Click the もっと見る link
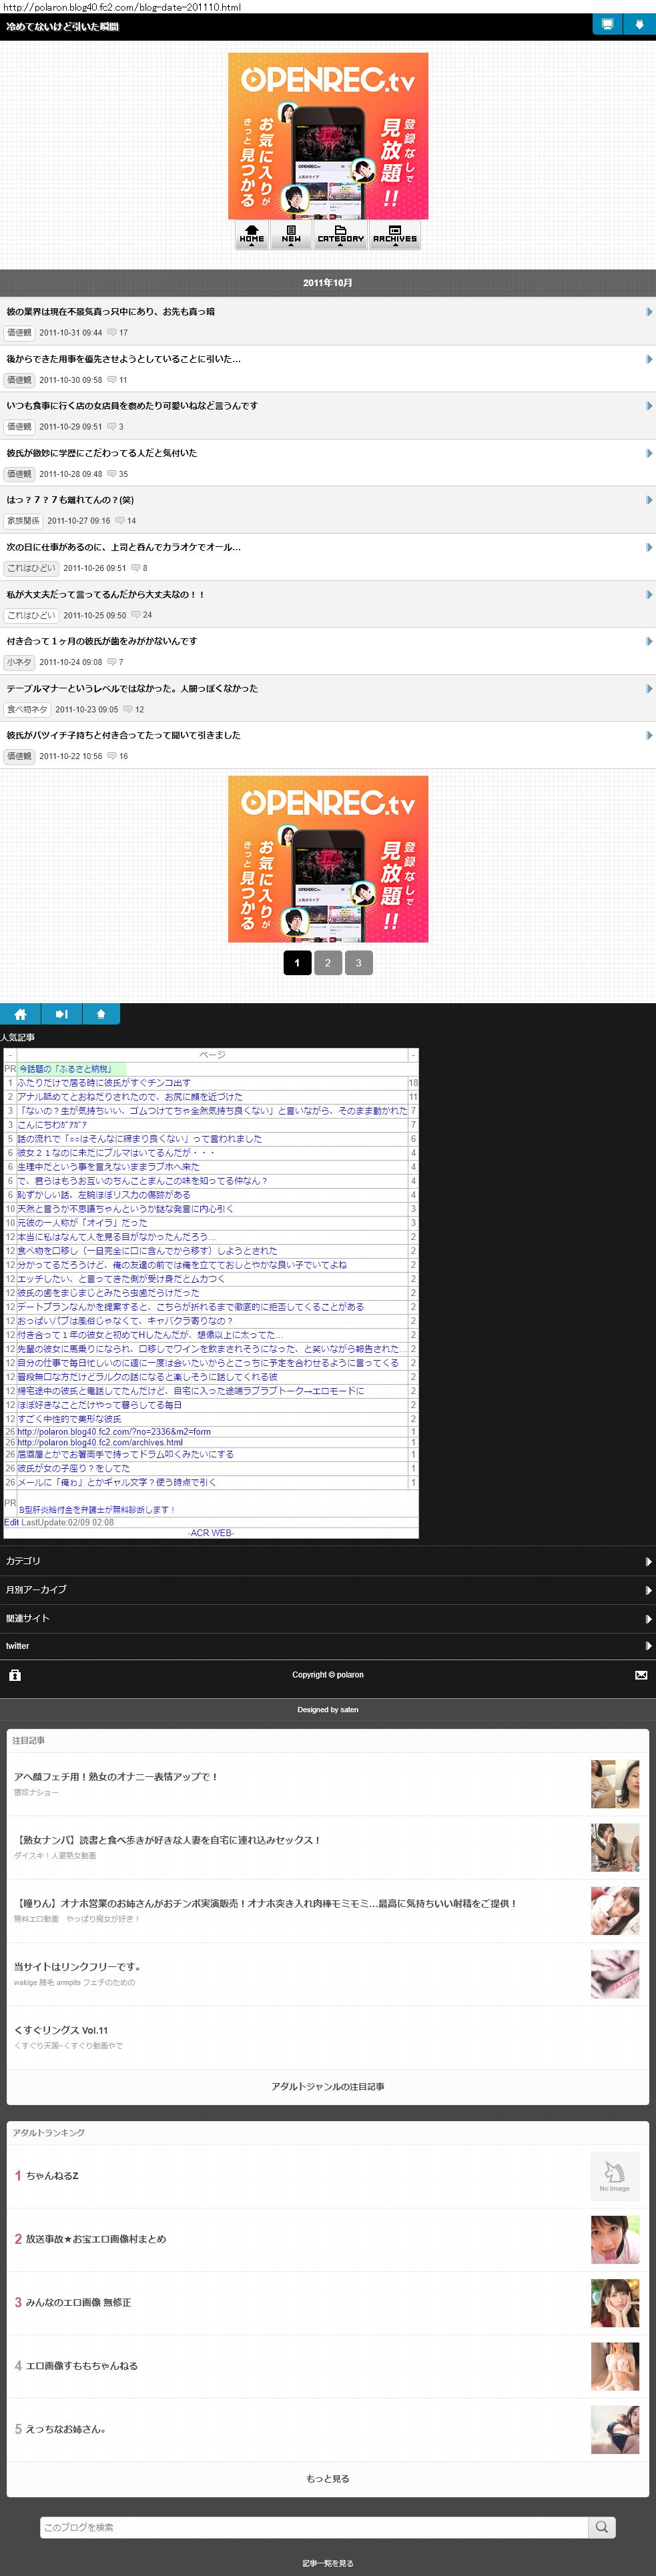 pyautogui.click(x=328, y=2479)
